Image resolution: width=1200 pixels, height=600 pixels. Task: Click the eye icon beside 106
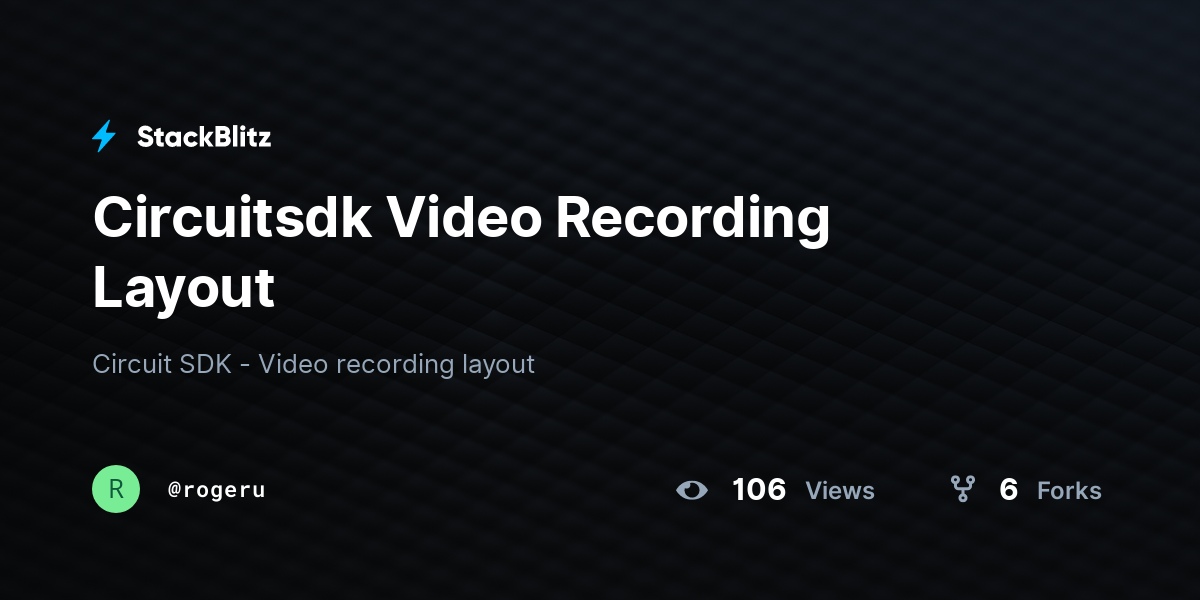pos(692,490)
